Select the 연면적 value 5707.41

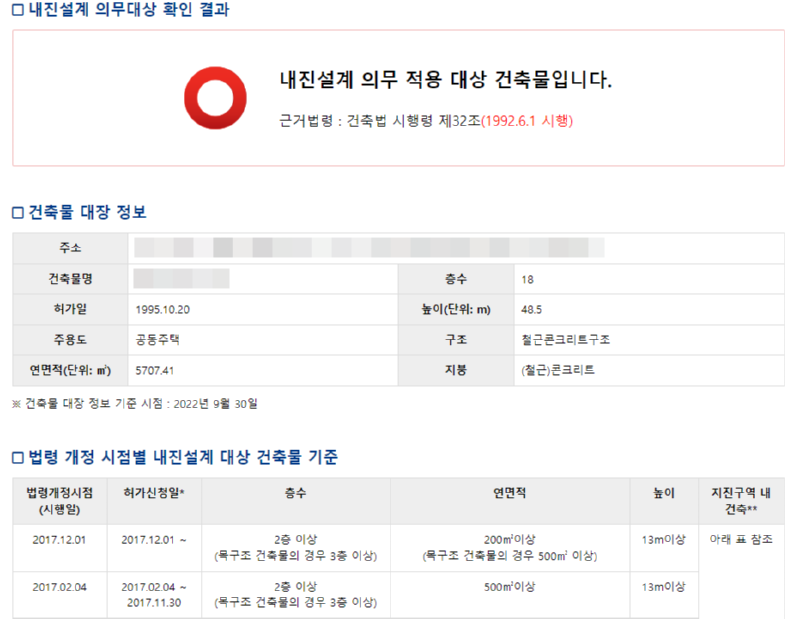pos(155,370)
